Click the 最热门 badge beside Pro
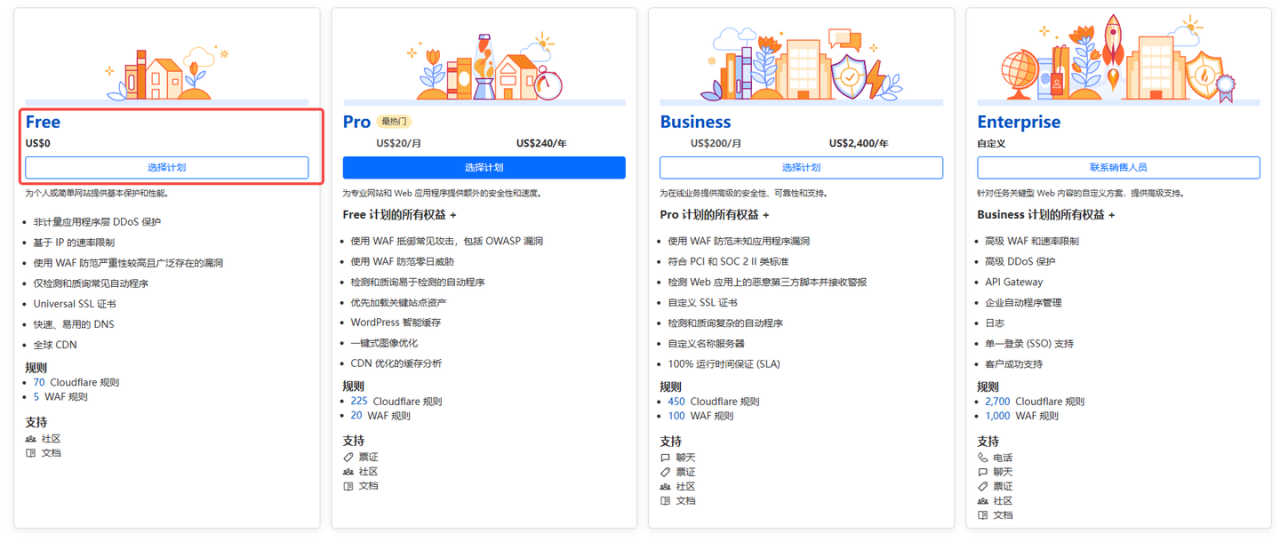This screenshot has width=1280, height=558. pos(394,122)
